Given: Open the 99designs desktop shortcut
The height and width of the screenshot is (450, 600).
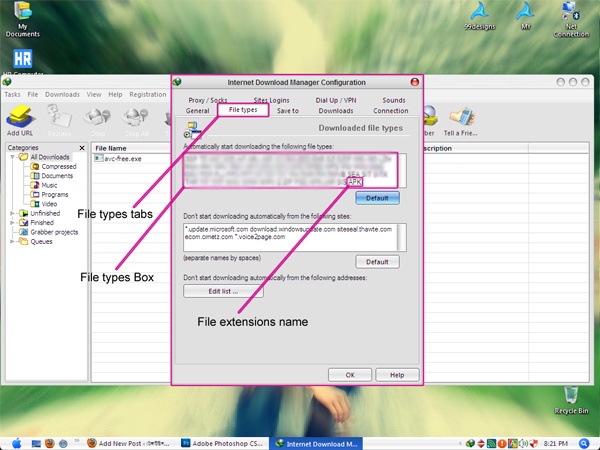Looking at the screenshot, I should coord(479,16).
